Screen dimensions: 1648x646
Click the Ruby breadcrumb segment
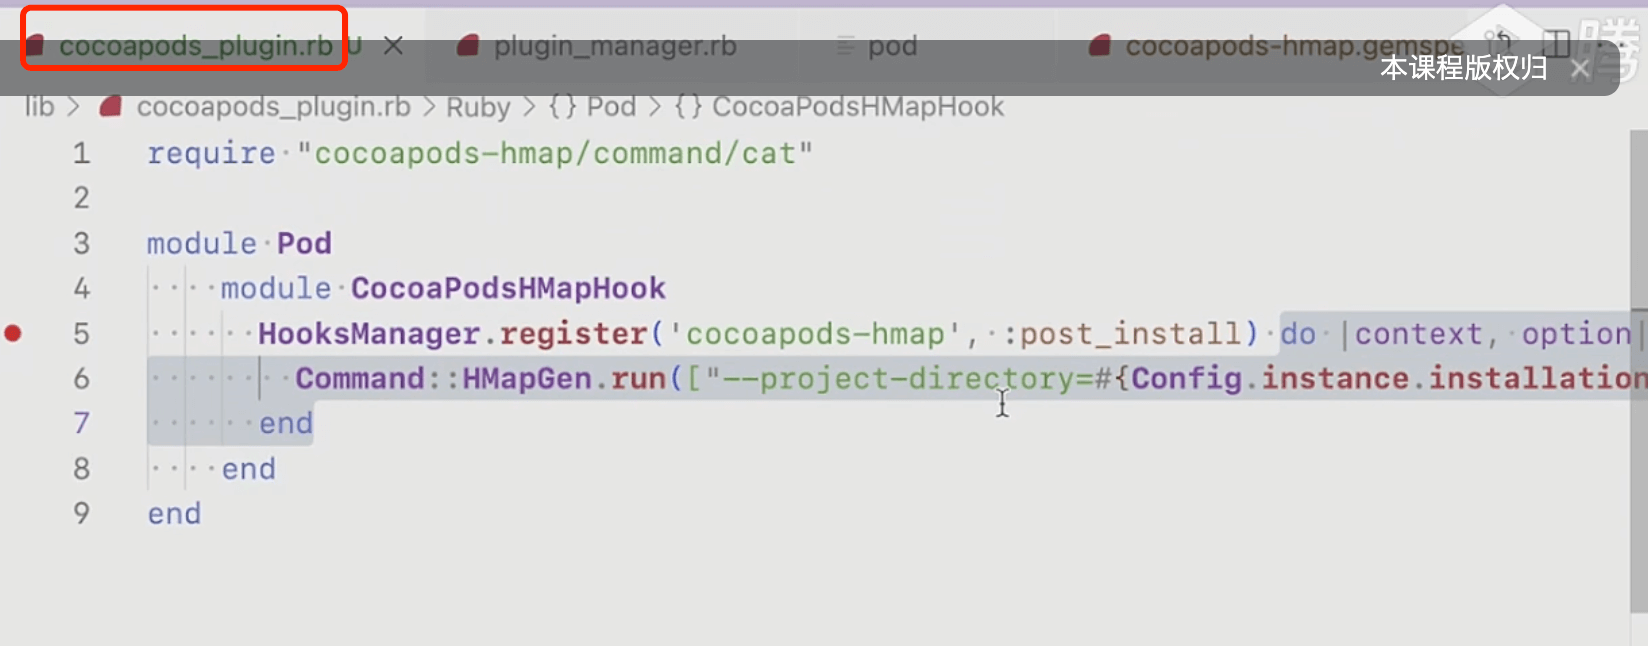tap(477, 107)
